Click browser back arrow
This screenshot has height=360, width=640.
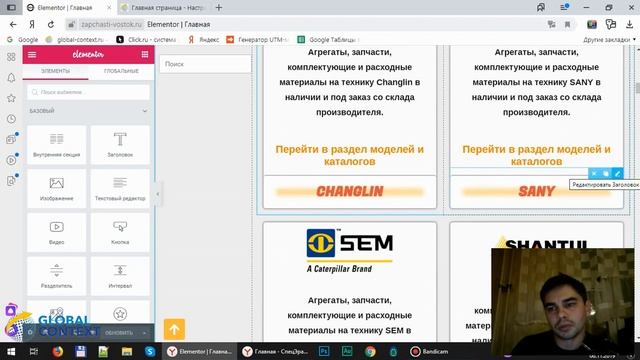pyautogui.click(x=13, y=24)
